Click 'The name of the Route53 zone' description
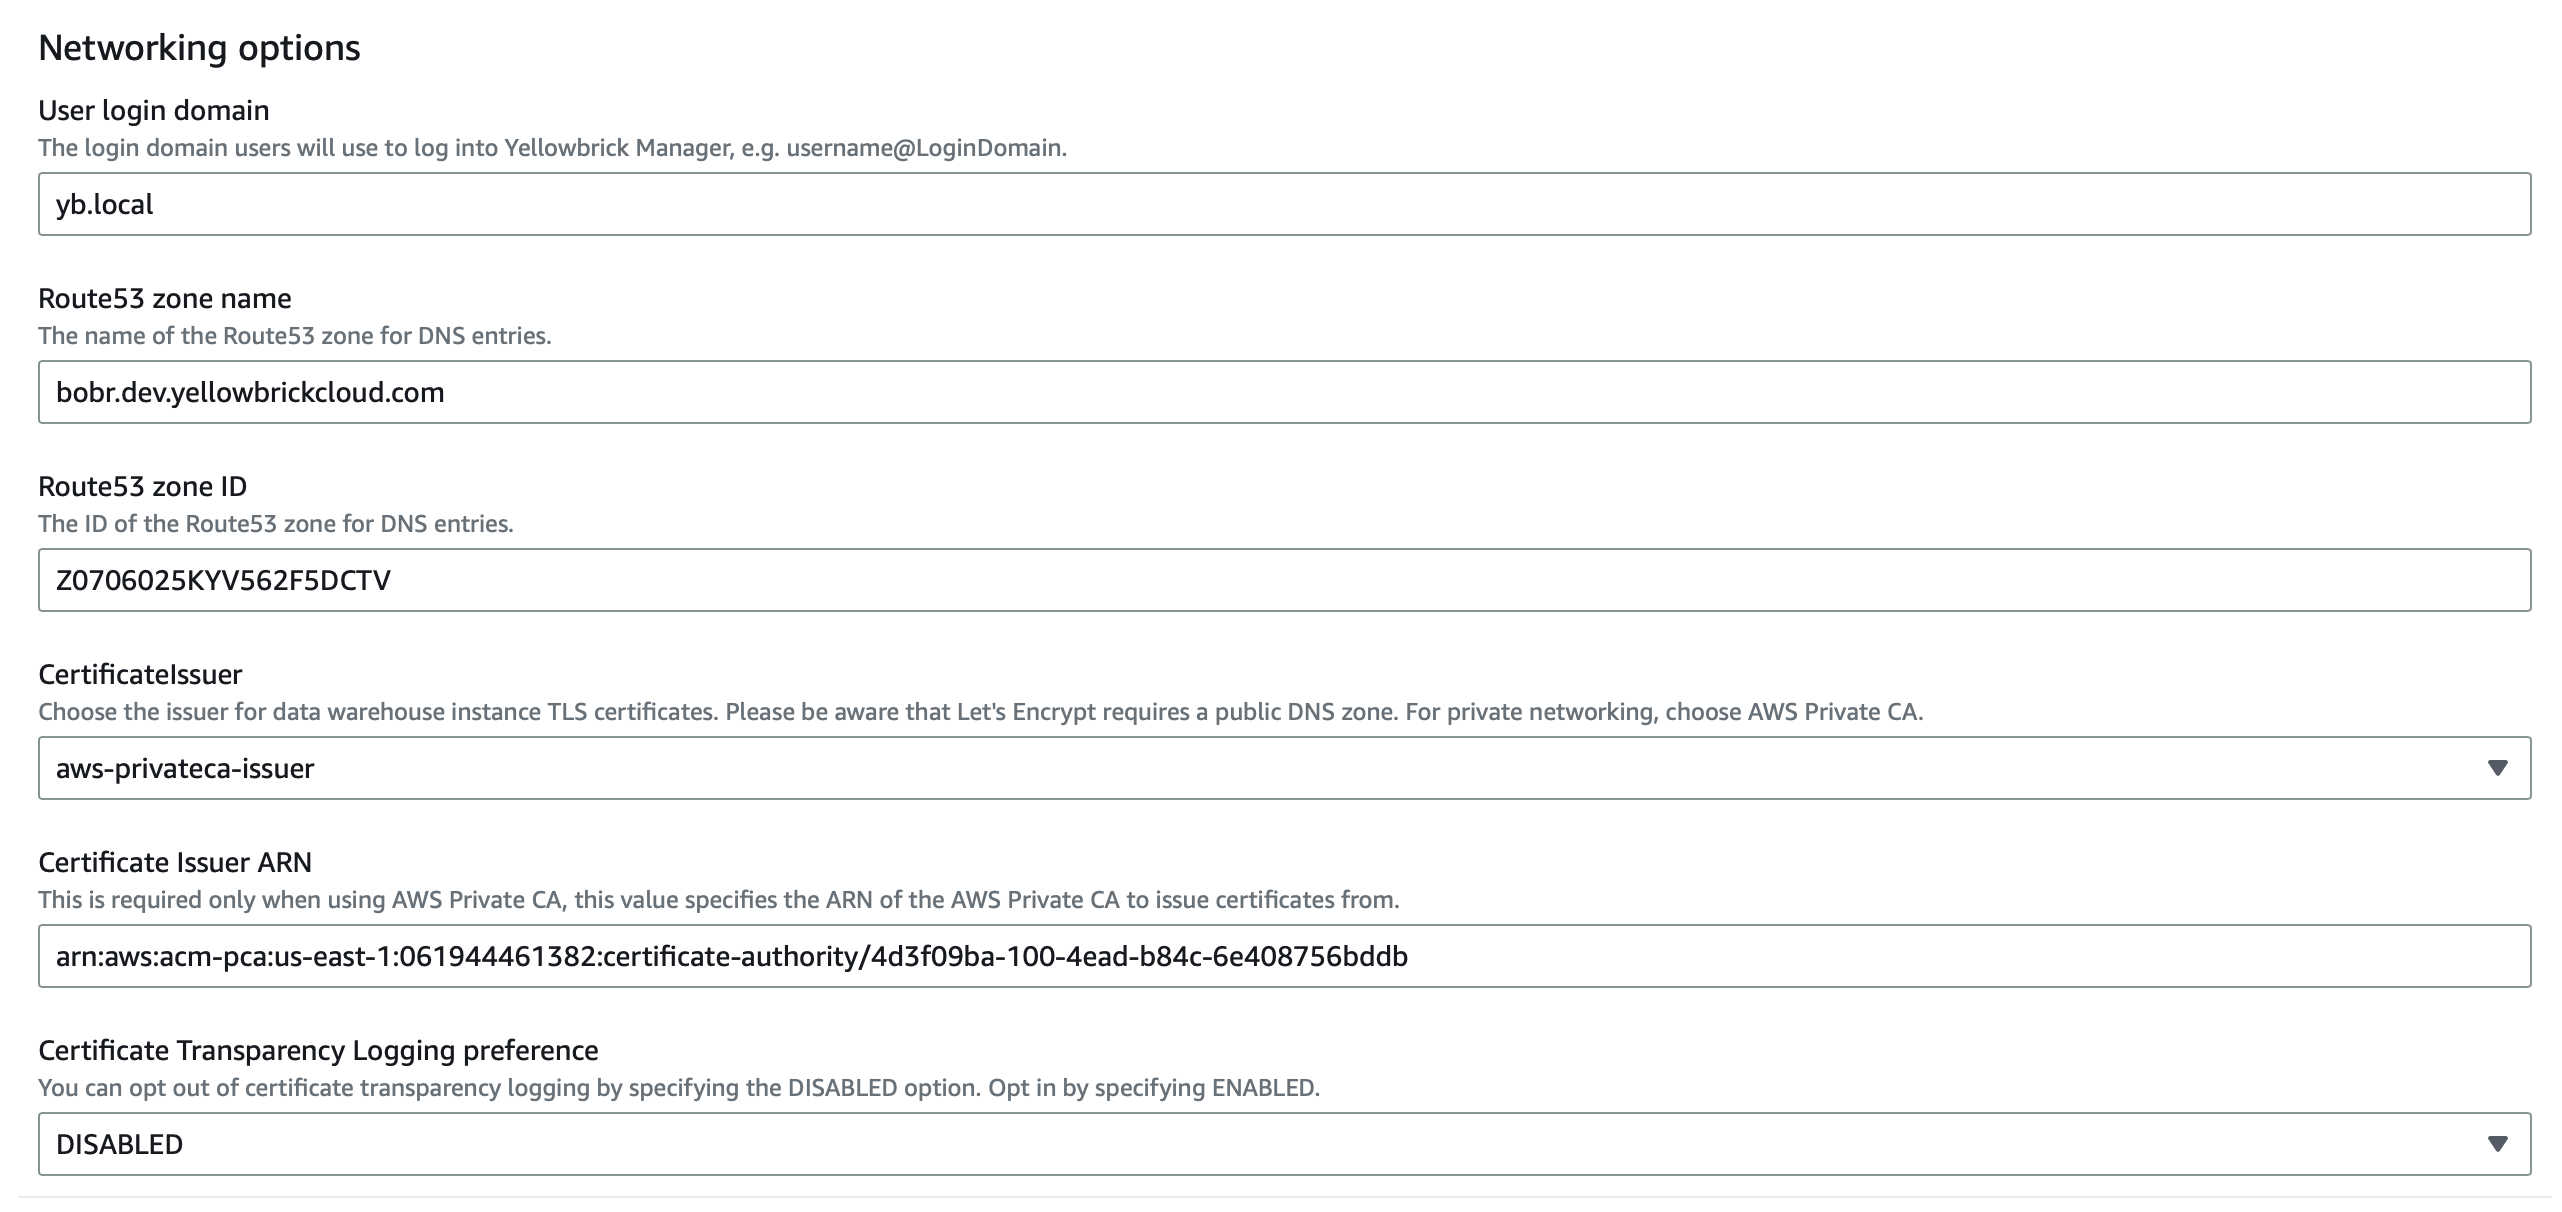Viewport: 2562px width, 1212px height. tap(295, 336)
